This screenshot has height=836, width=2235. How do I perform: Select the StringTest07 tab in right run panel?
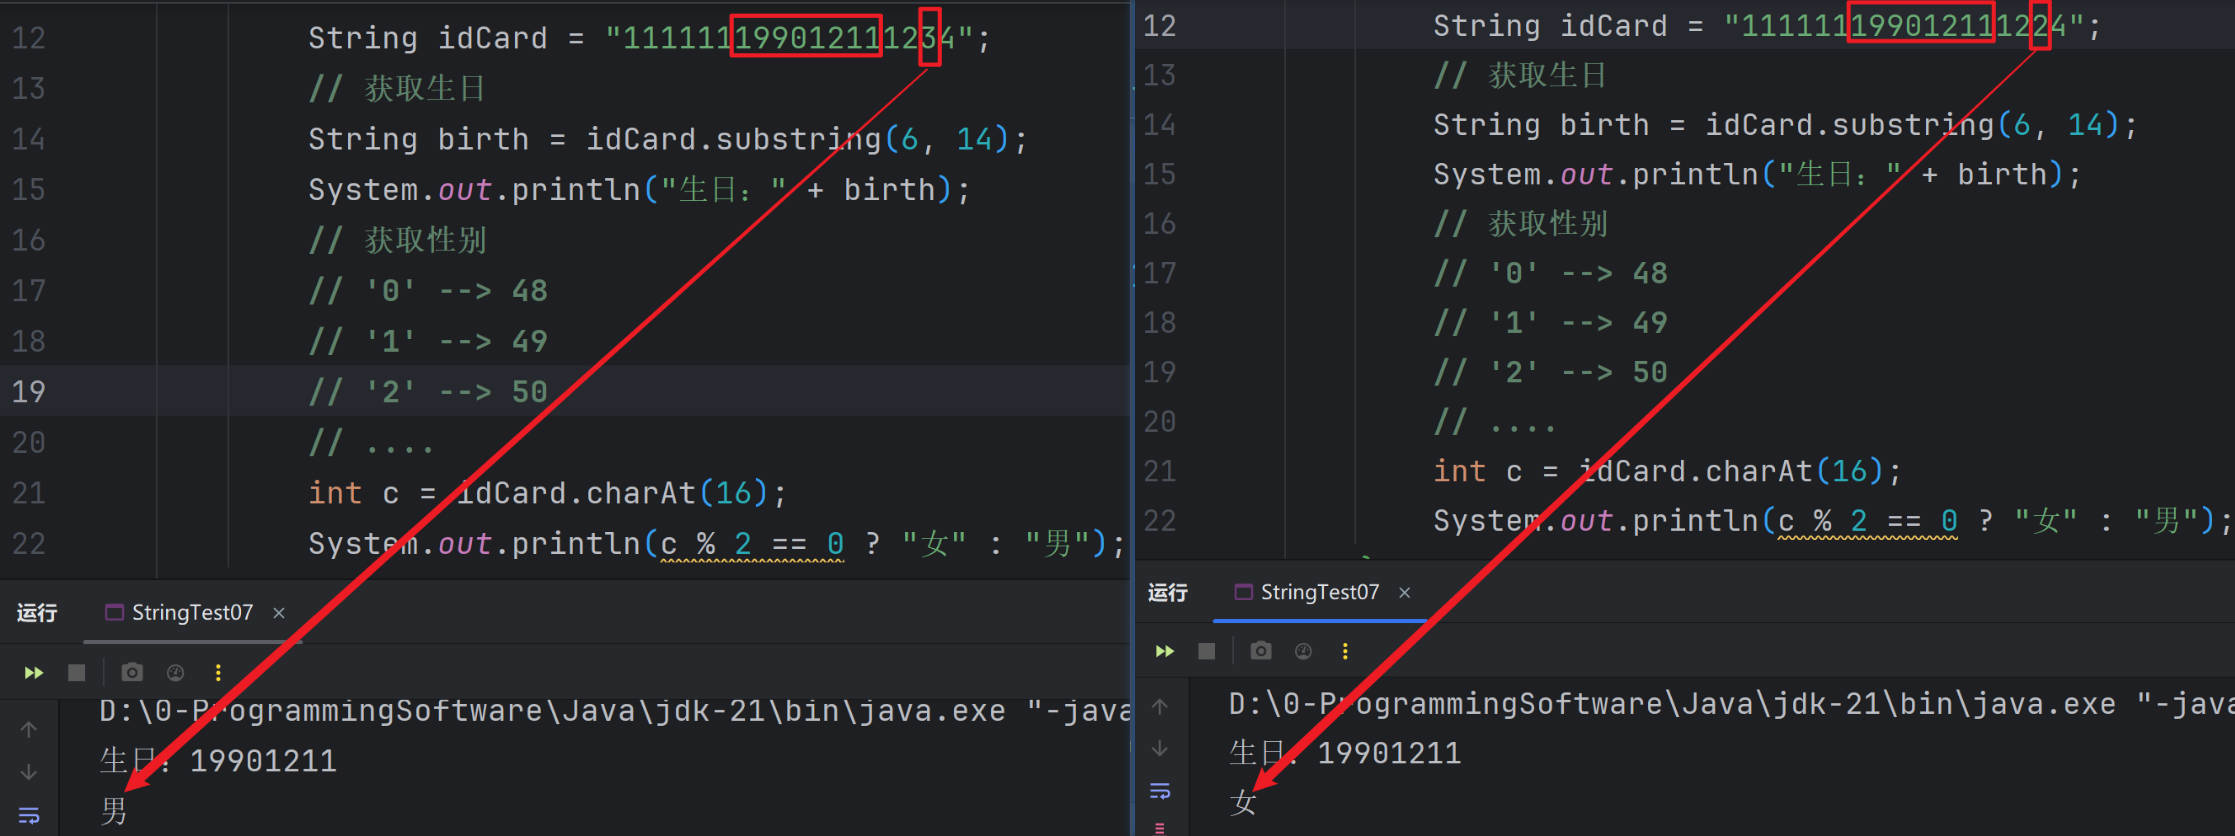[x=1318, y=593]
